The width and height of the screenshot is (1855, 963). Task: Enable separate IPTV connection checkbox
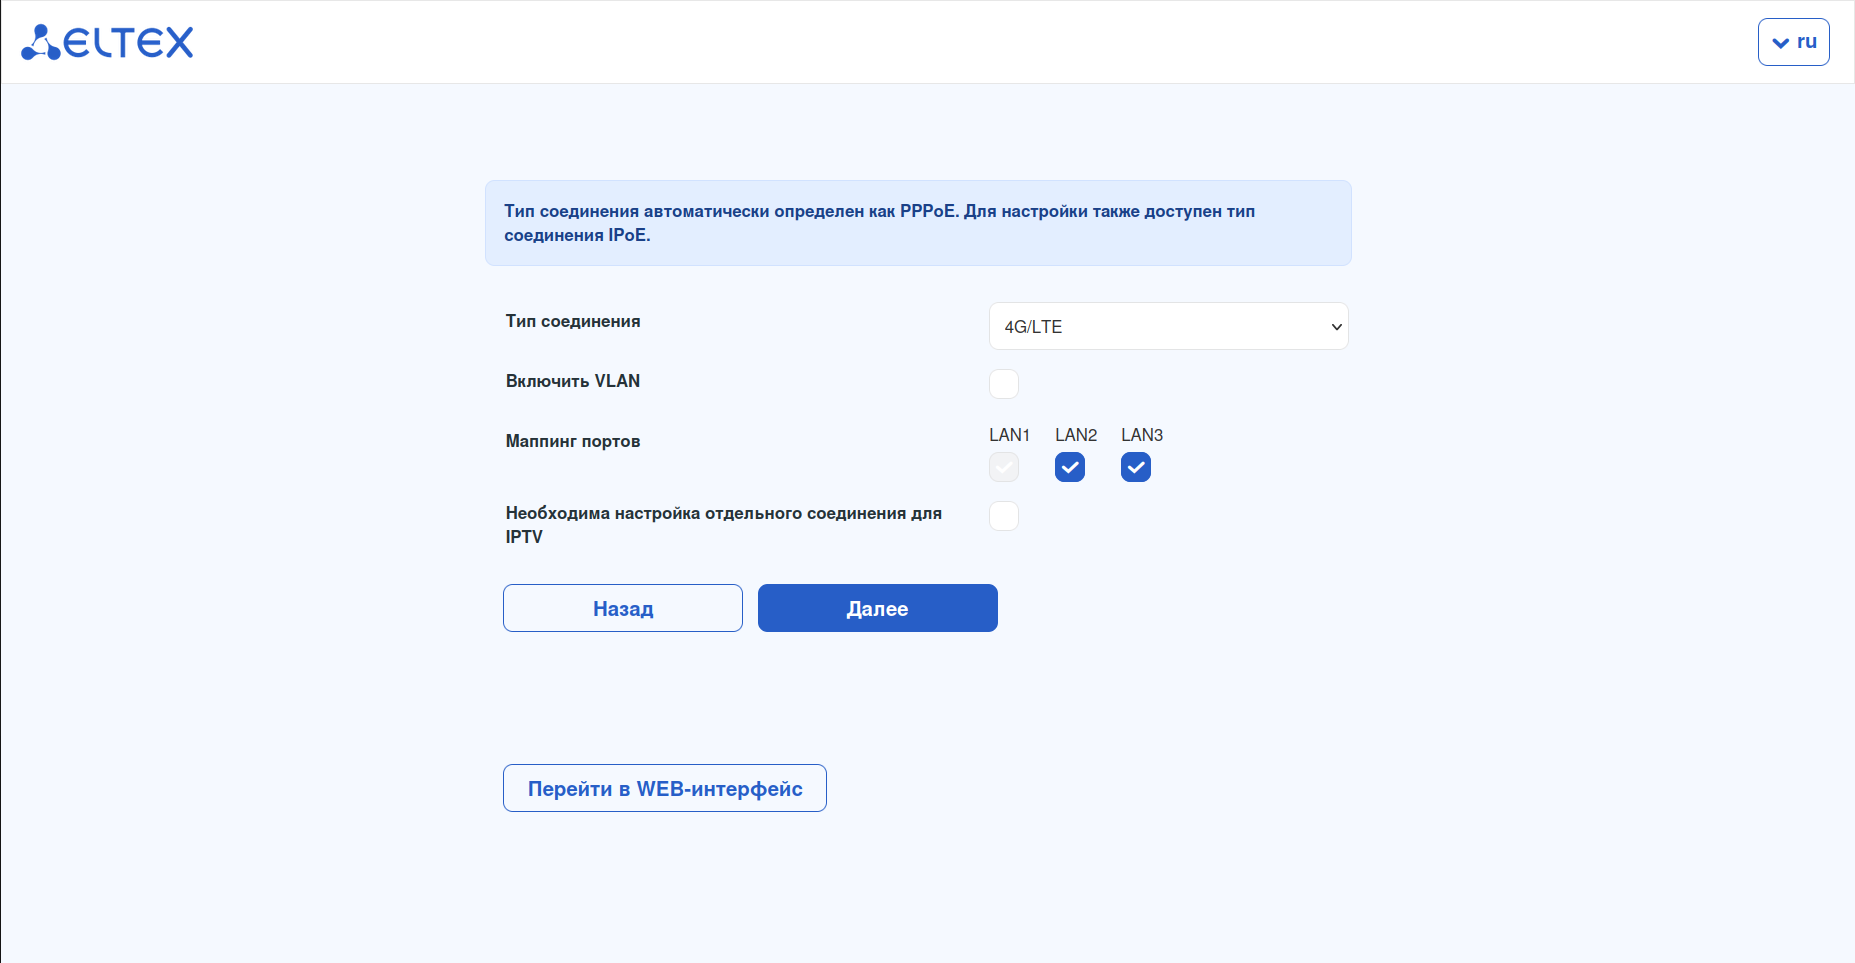1004,516
